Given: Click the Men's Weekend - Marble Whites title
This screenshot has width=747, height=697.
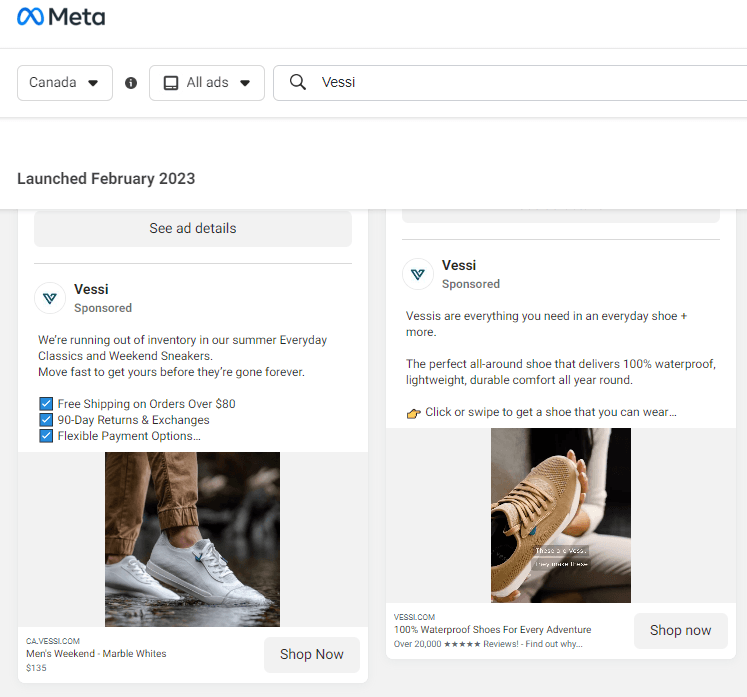Looking at the screenshot, I should point(96,654).
